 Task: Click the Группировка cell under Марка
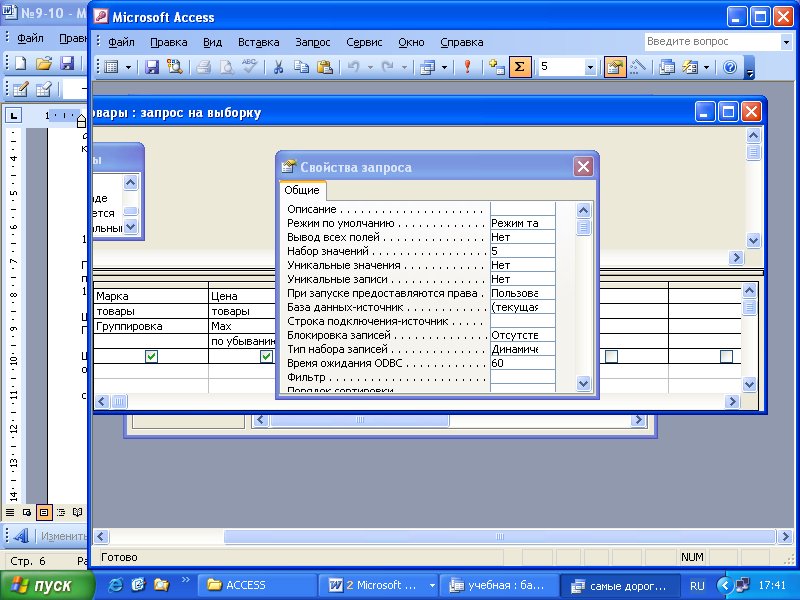[x=151, y=327]
